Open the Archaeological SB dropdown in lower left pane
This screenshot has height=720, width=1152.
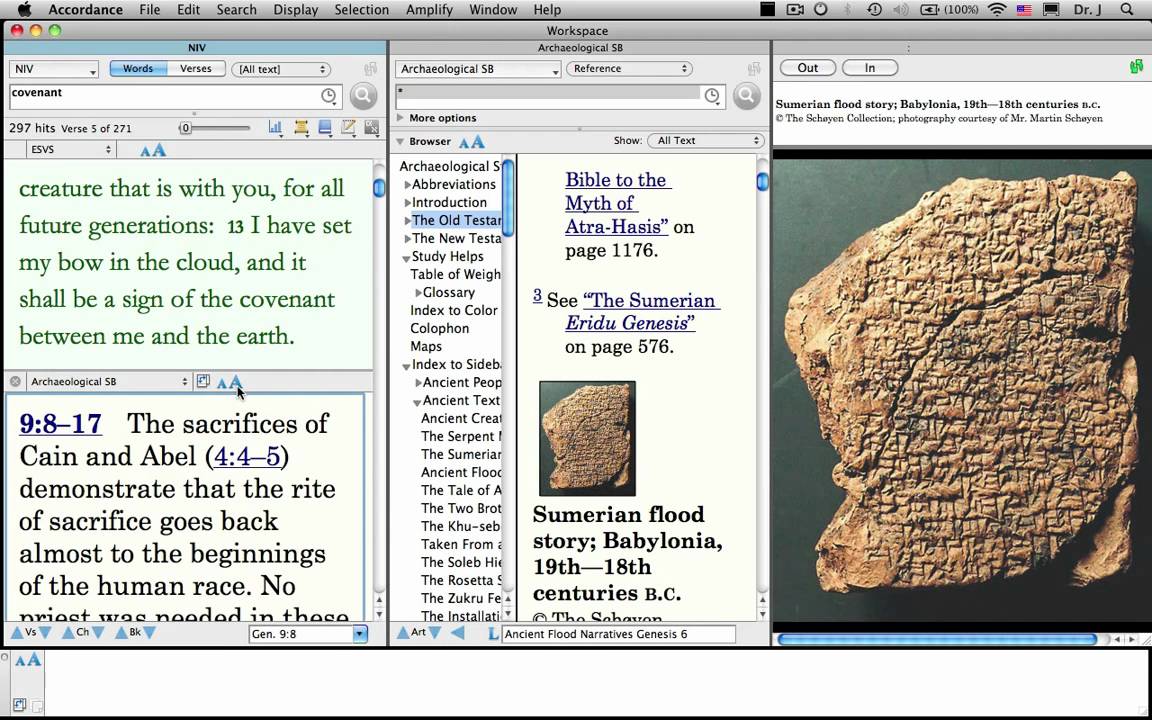(109, 381)
